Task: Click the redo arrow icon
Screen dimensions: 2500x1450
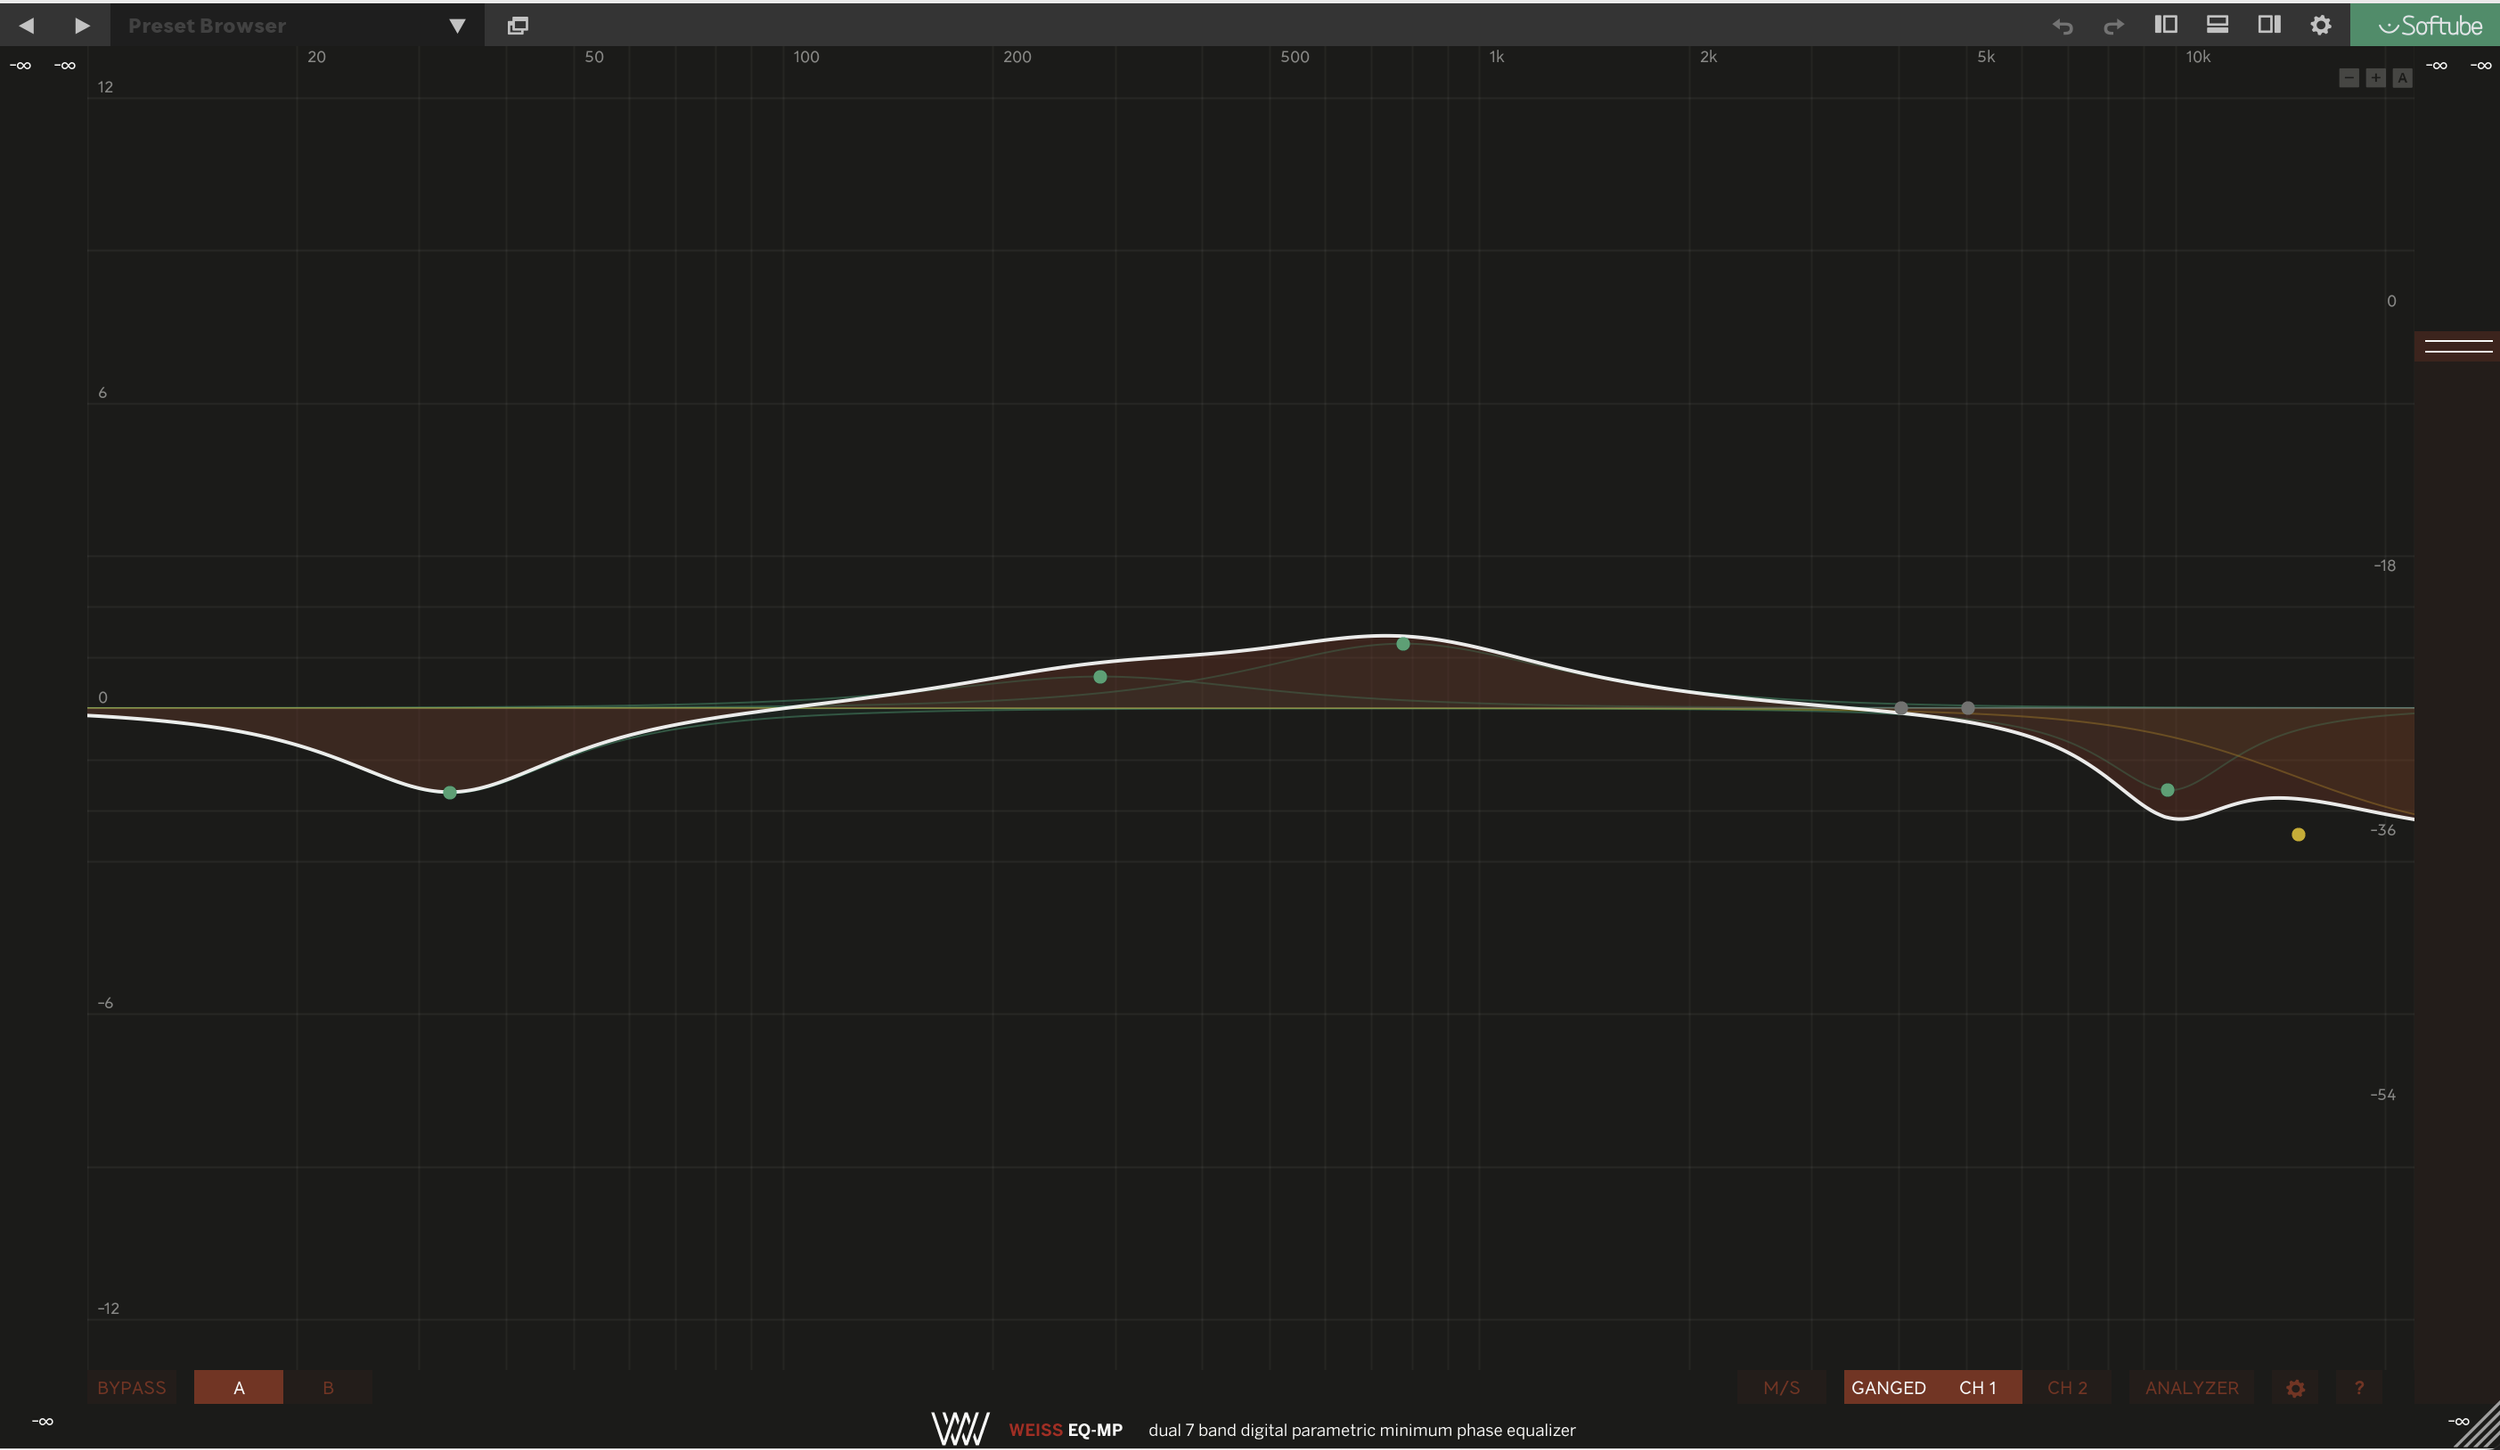Action: (x=2113, y=26)
